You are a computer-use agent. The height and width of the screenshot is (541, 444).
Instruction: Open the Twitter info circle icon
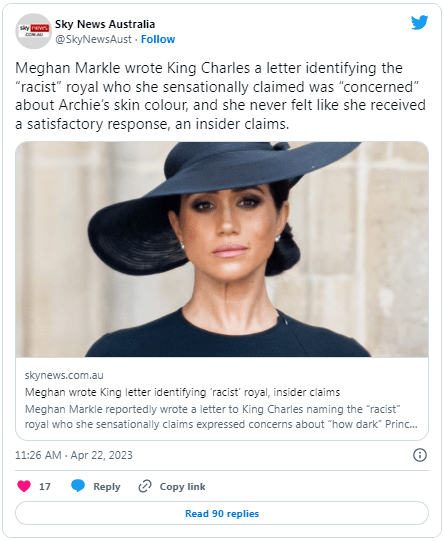click(420, 455)
